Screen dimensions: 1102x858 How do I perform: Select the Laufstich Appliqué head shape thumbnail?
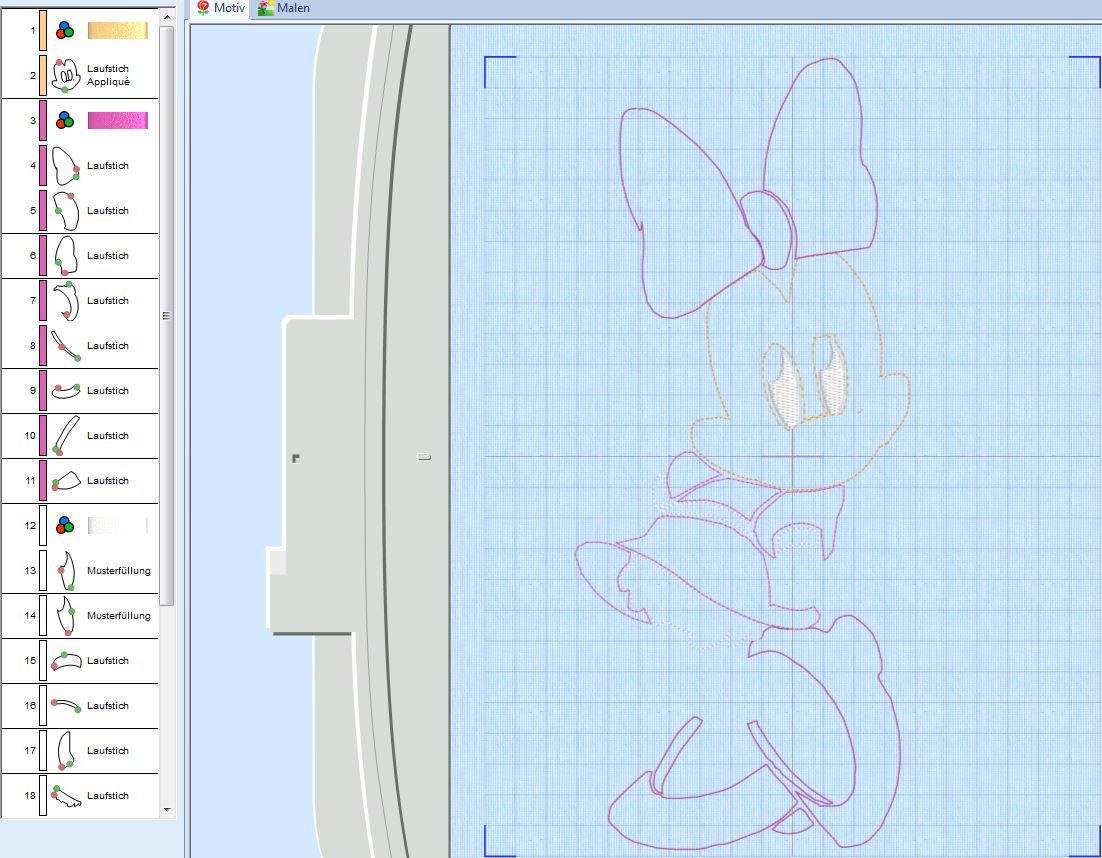tap(65, 76)
